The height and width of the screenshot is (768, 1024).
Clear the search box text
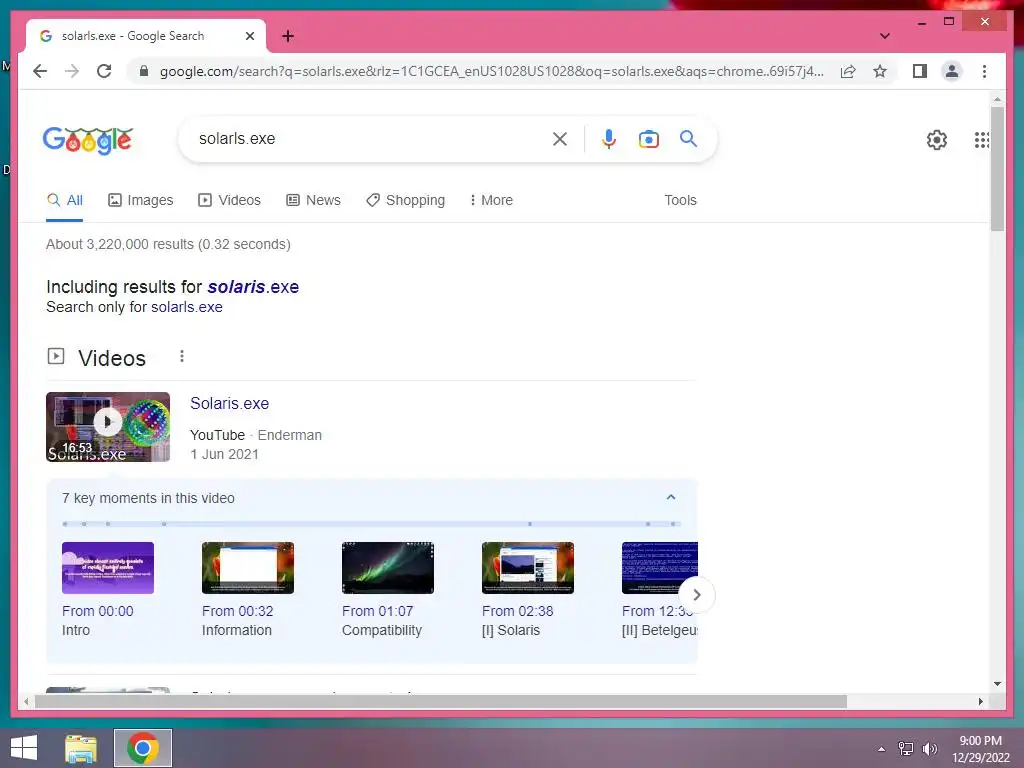tap(560, 138)
